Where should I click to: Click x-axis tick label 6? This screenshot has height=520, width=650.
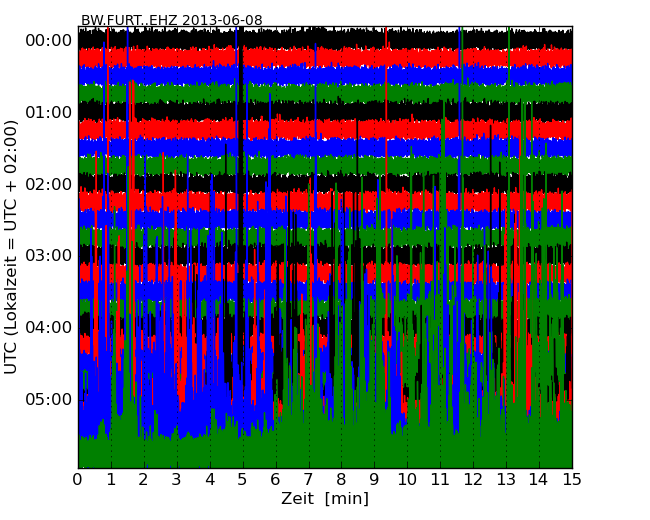tap(275, 480)
